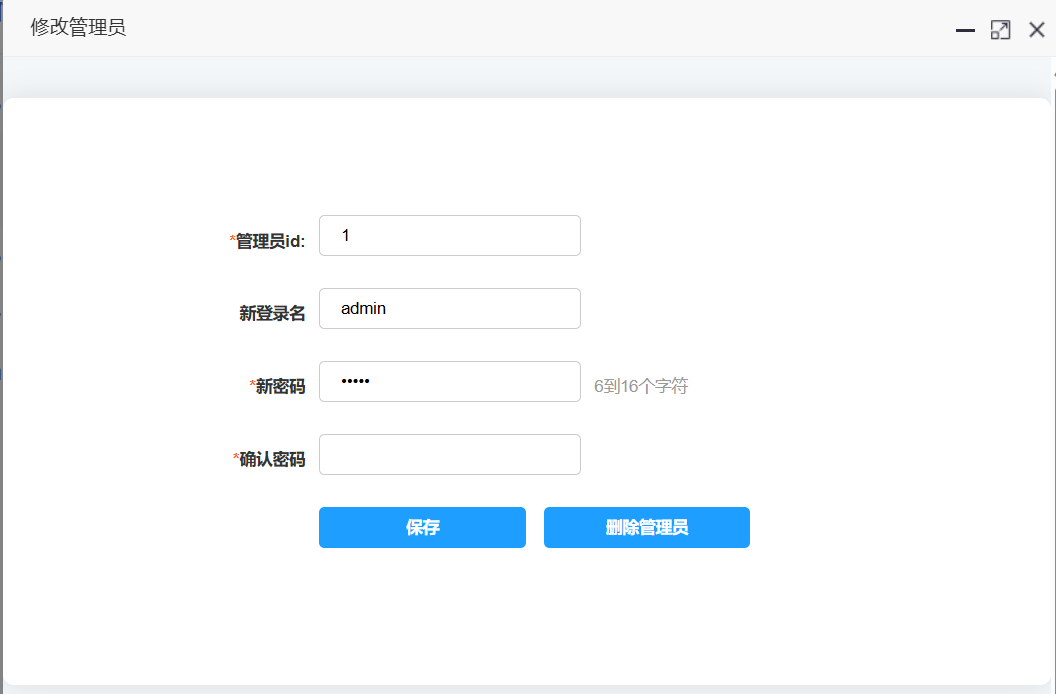Click the 6到16个字符 hint text

coord(640,386)
